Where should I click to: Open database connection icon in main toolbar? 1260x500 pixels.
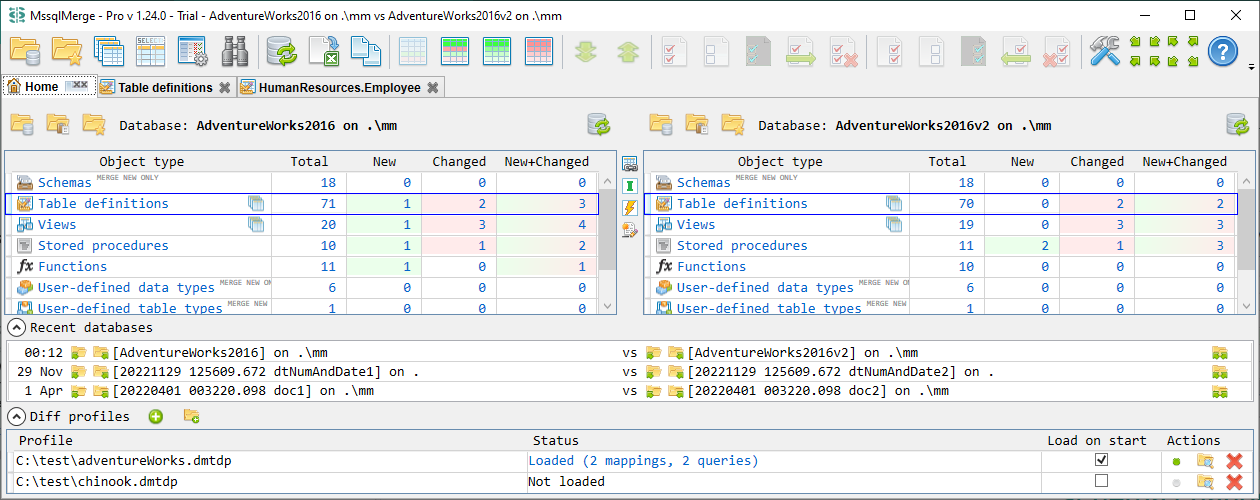(x=25, y=51)
